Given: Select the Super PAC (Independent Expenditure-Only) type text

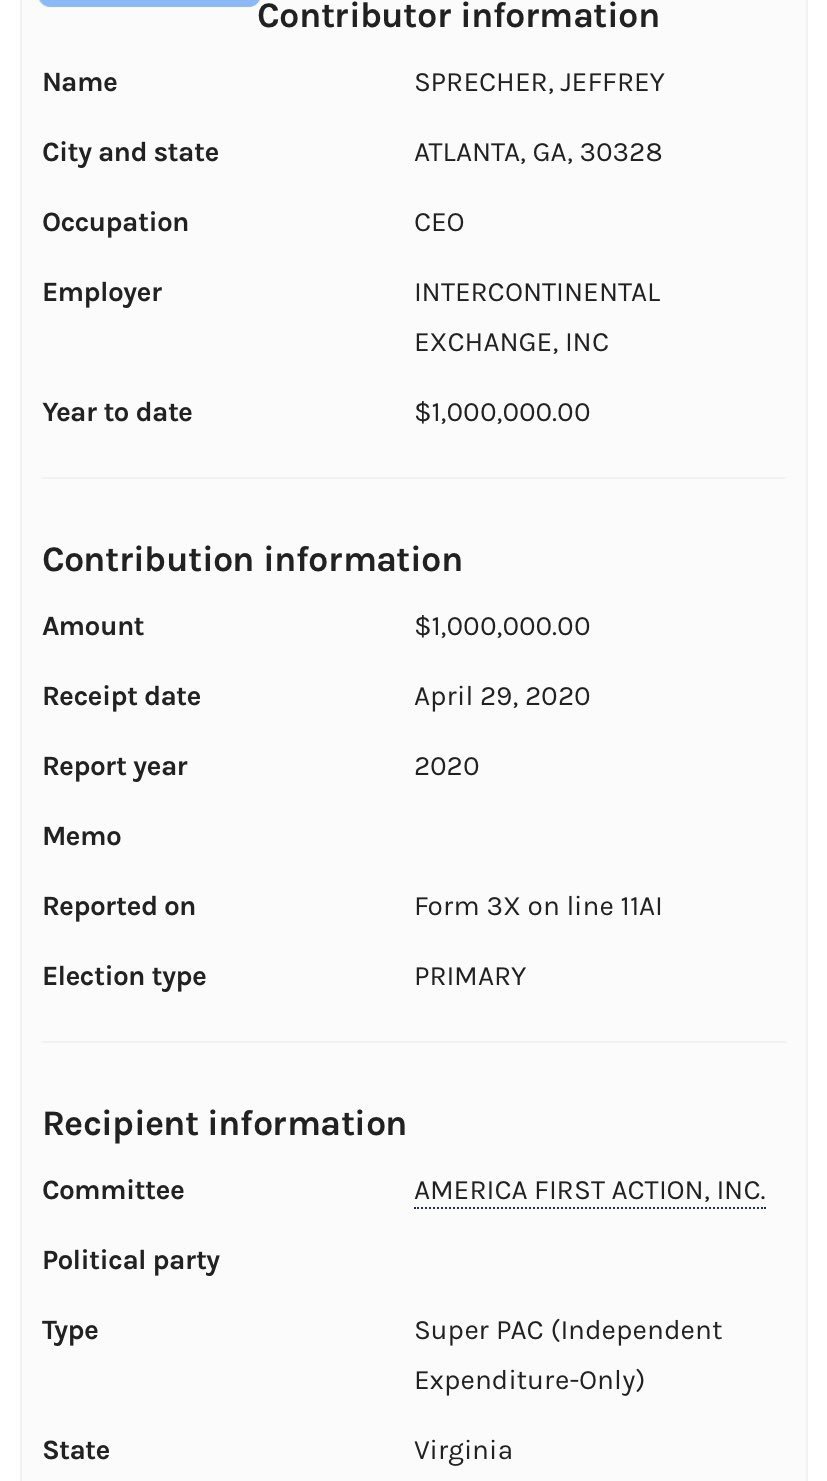Looking at the screenshot, I should [x=568, y=1356].
